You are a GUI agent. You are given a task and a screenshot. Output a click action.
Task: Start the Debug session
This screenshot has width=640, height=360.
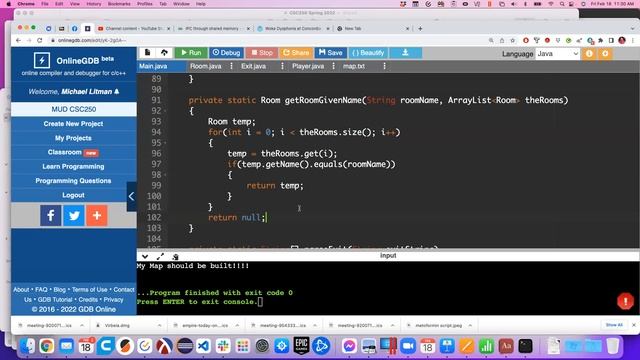click(226, 53)
